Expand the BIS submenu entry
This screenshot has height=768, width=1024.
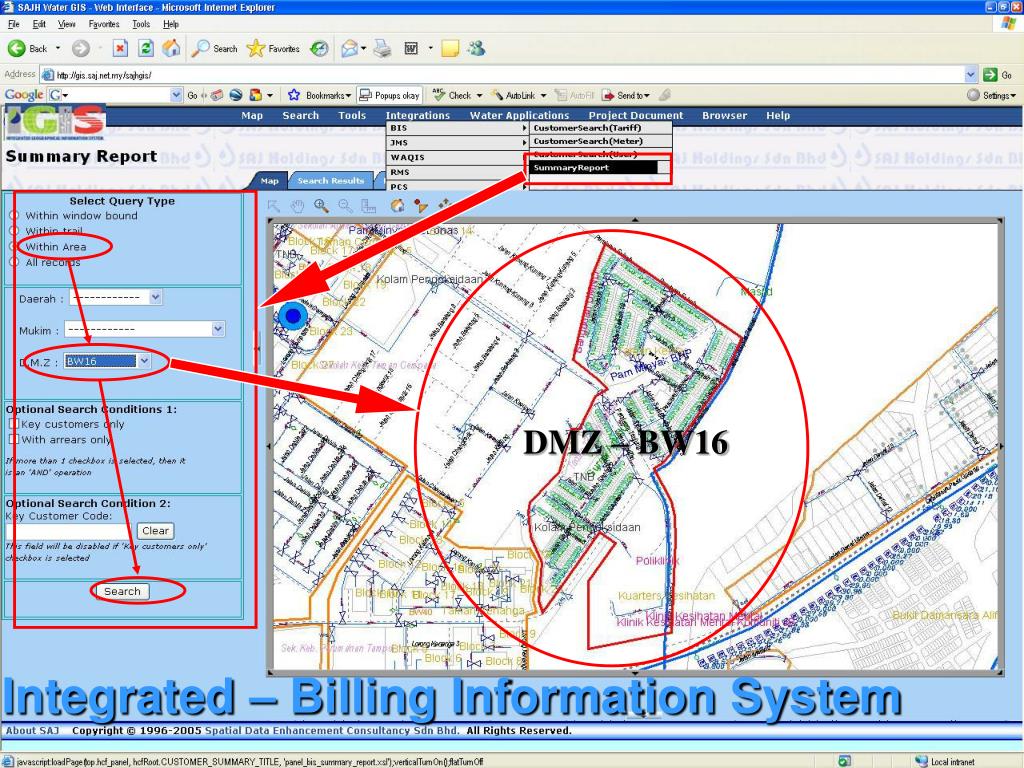point(457,128)
